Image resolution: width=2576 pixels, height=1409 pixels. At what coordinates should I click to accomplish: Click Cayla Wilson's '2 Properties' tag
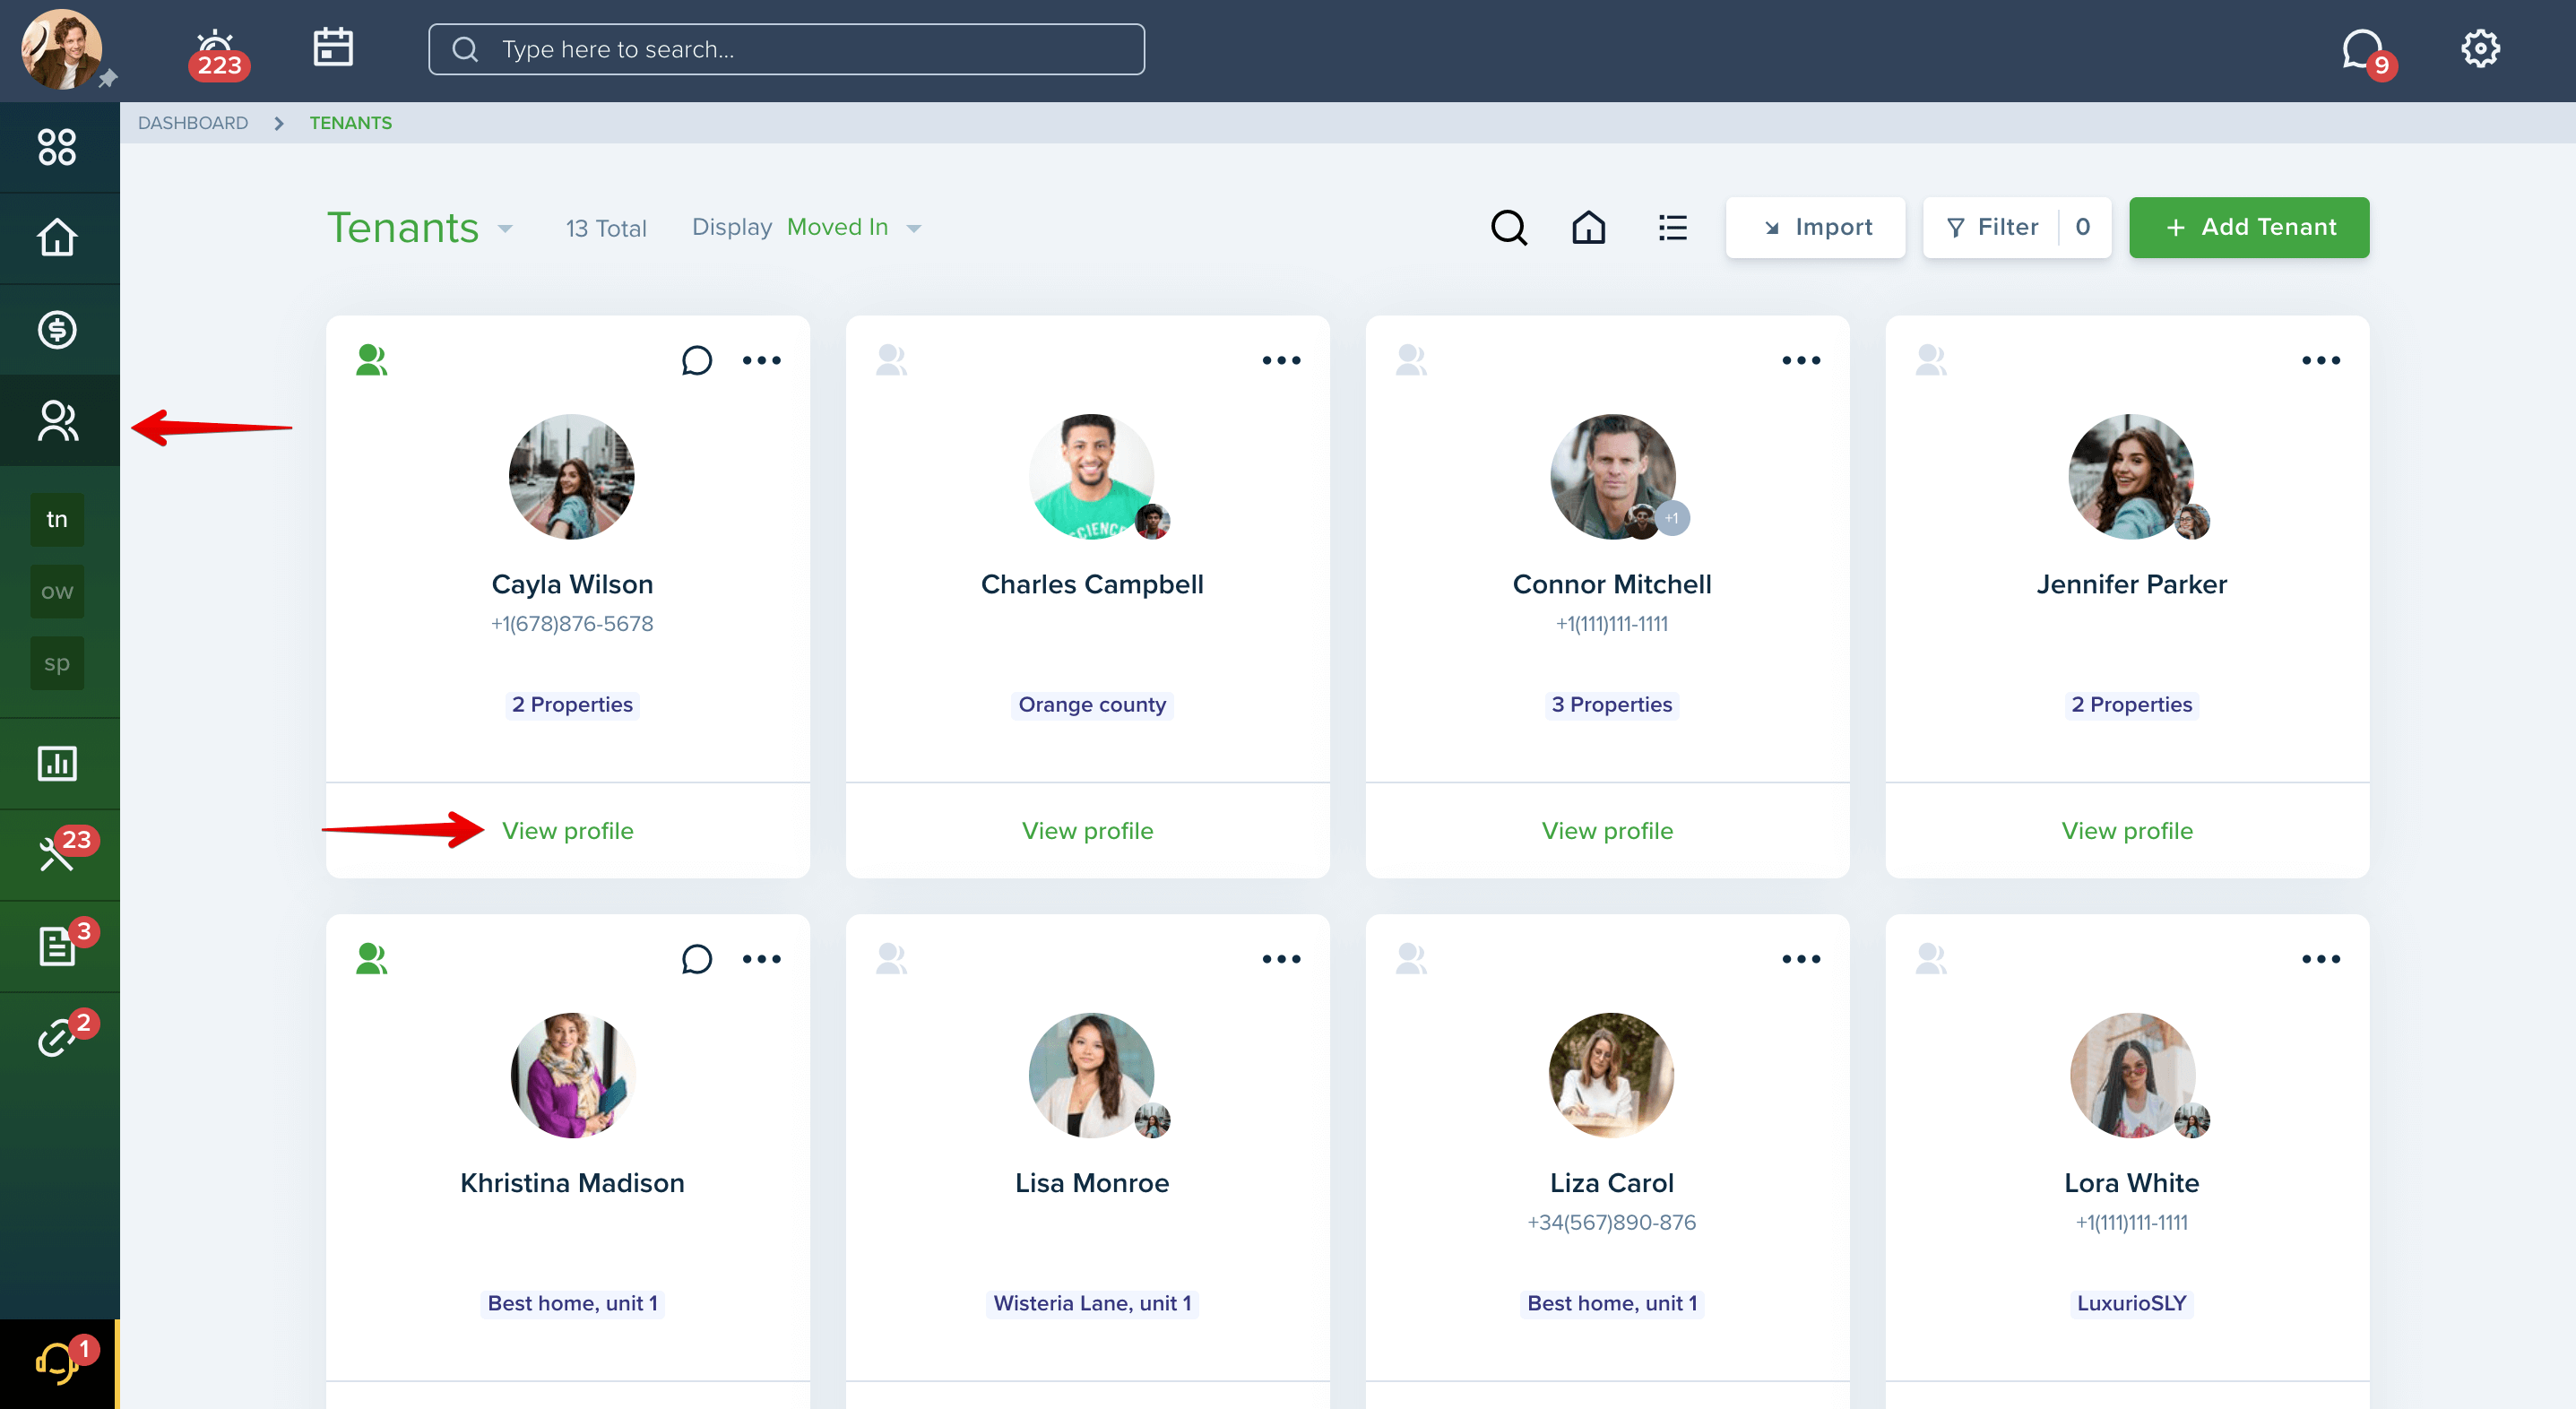point(572,705)
